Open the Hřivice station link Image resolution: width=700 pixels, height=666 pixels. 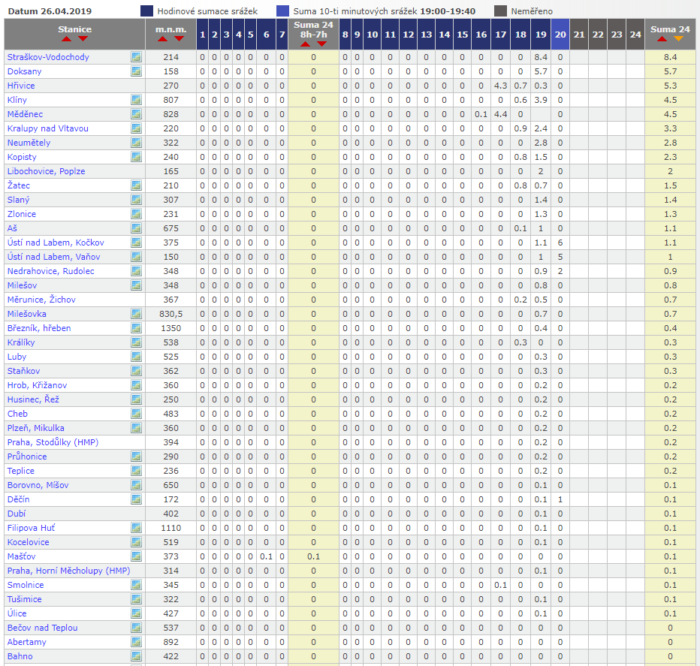[x=21, y=86]
